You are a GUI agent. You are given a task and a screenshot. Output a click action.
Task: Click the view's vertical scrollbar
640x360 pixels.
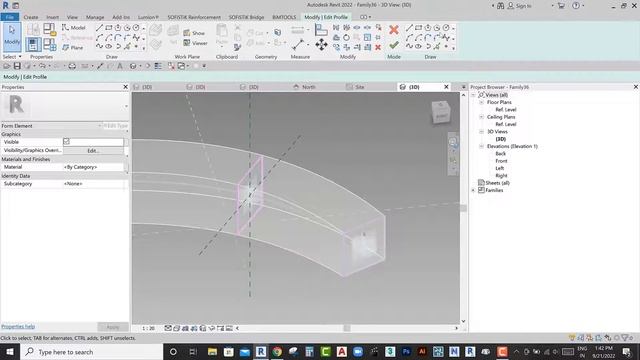tap(463, 208)
